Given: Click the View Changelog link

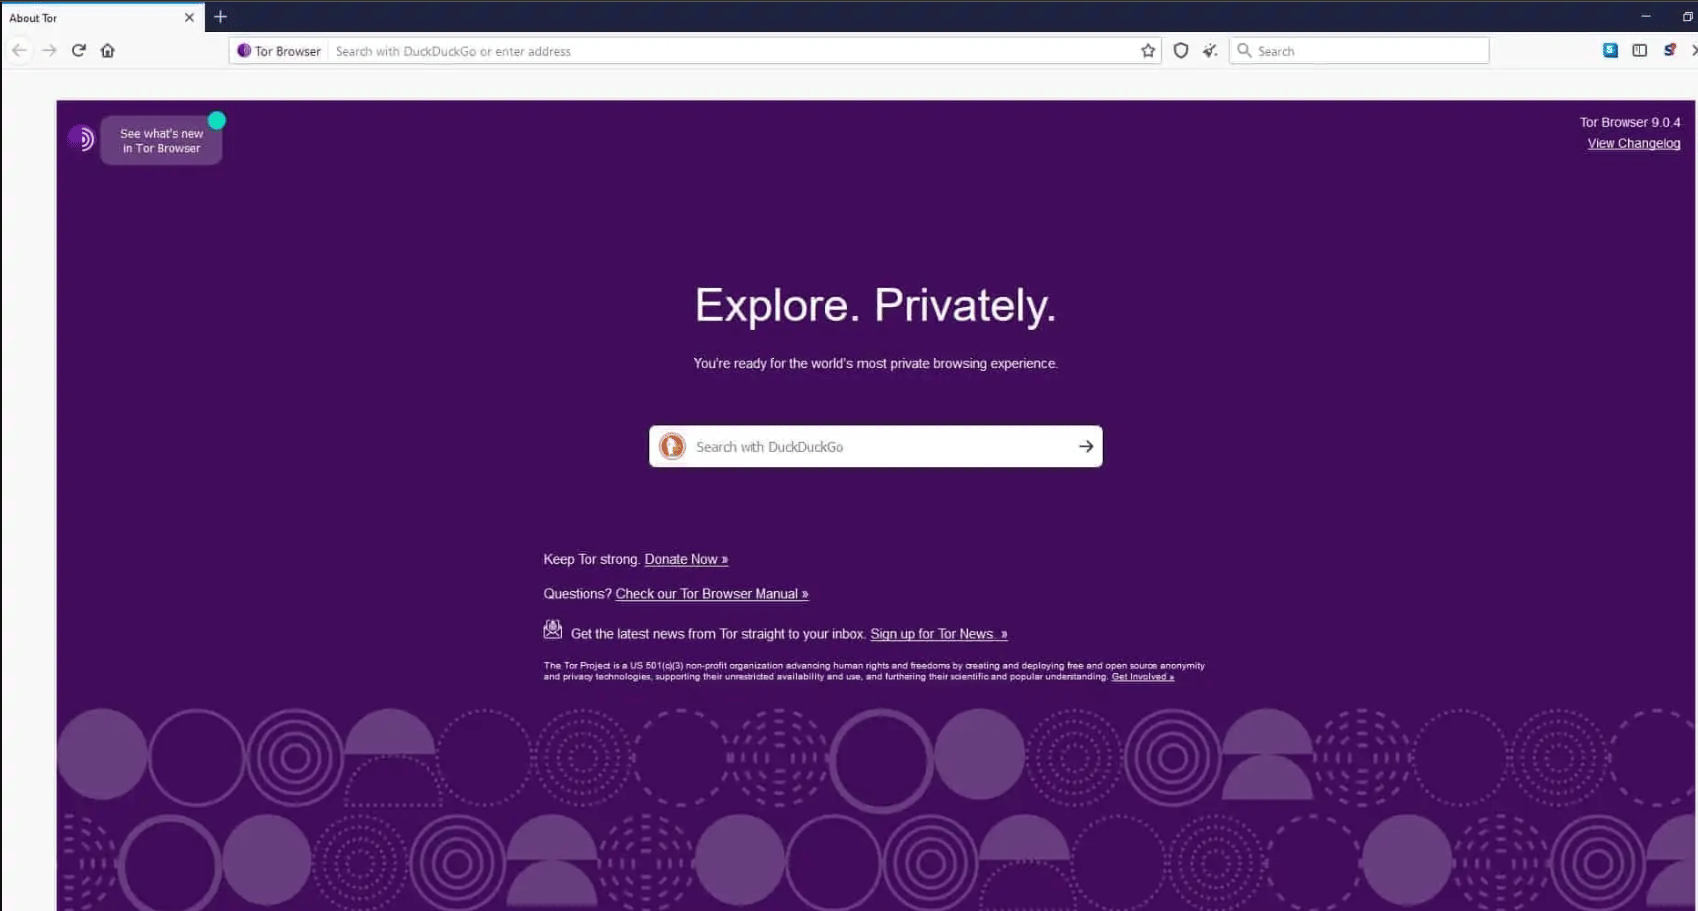Looking at the screenshot, I should [x=1633, y=143].
